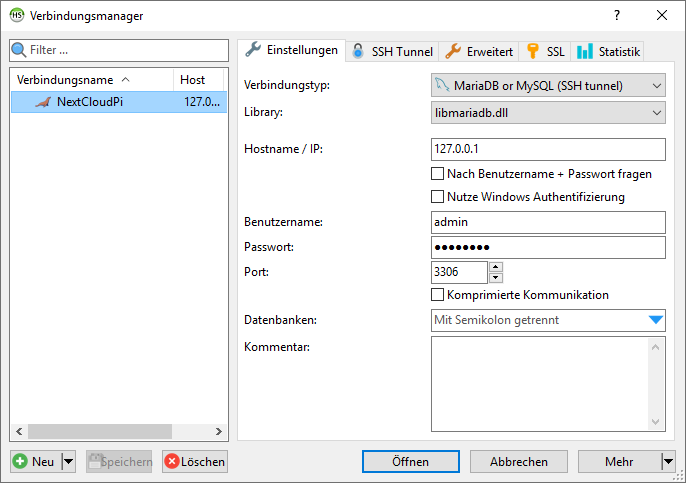Viewport: 686px width, 483px height.
Task: Click the red Löschen delete icon
Action: [x=171, y=461]
